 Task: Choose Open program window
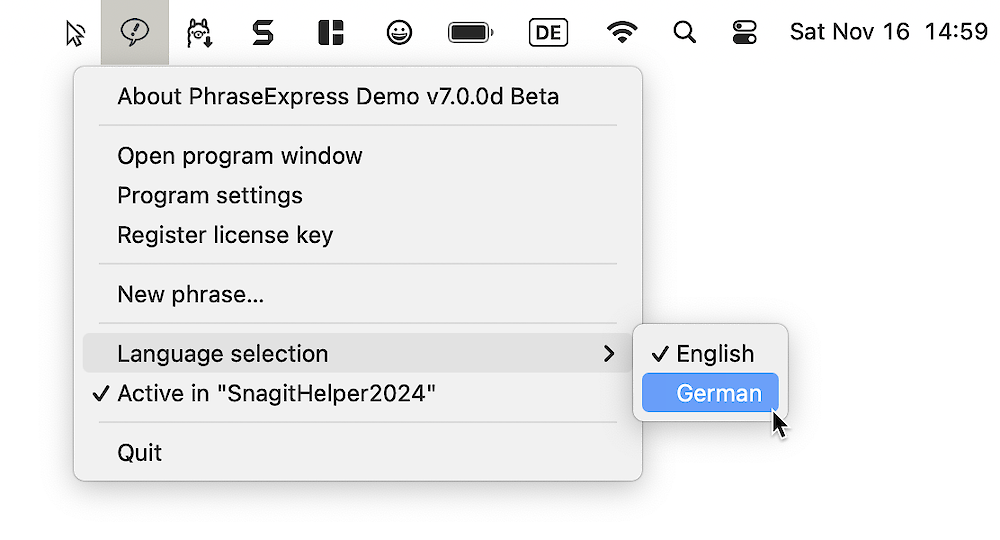click(x=240, y=156)
